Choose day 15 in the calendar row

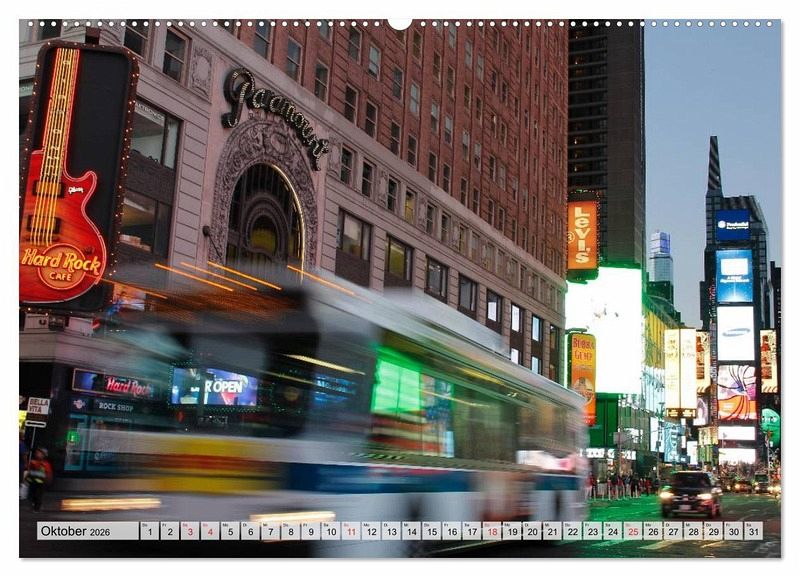[x=432, y=531]
